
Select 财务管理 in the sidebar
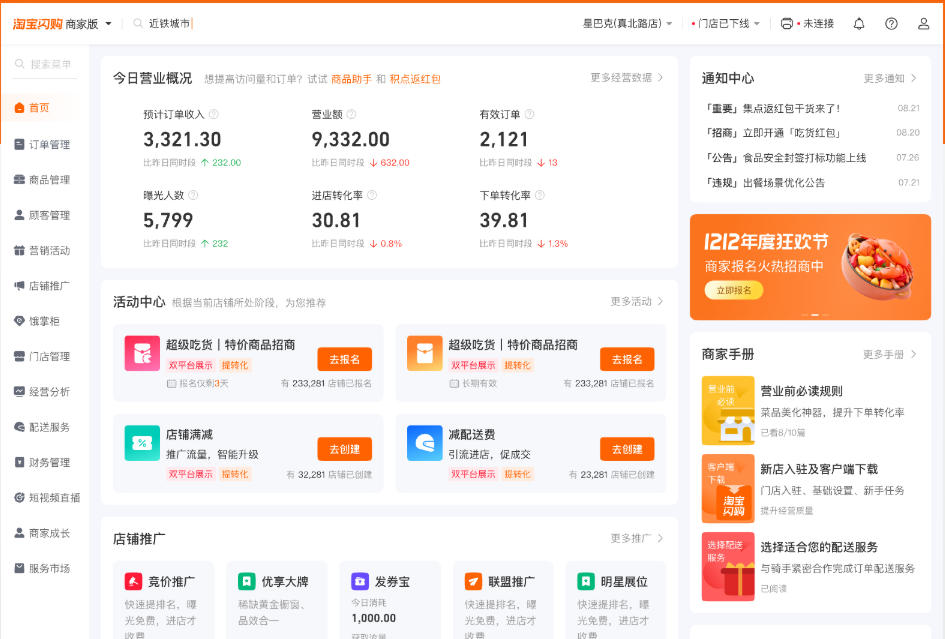(x=44, y=460)
